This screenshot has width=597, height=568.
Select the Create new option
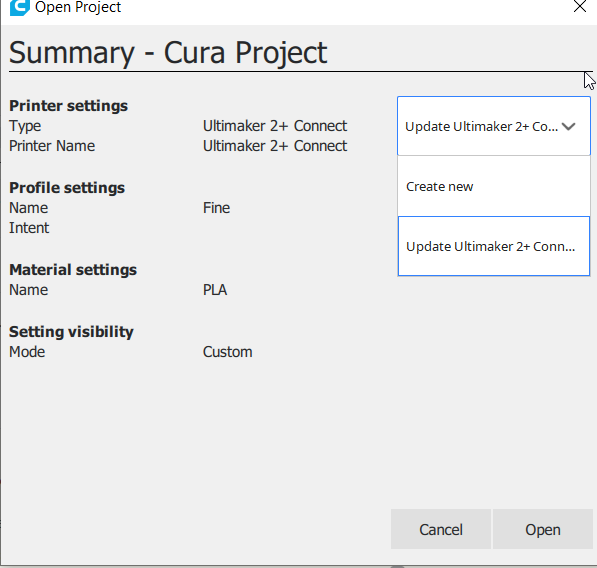click(x=493, y=187)
